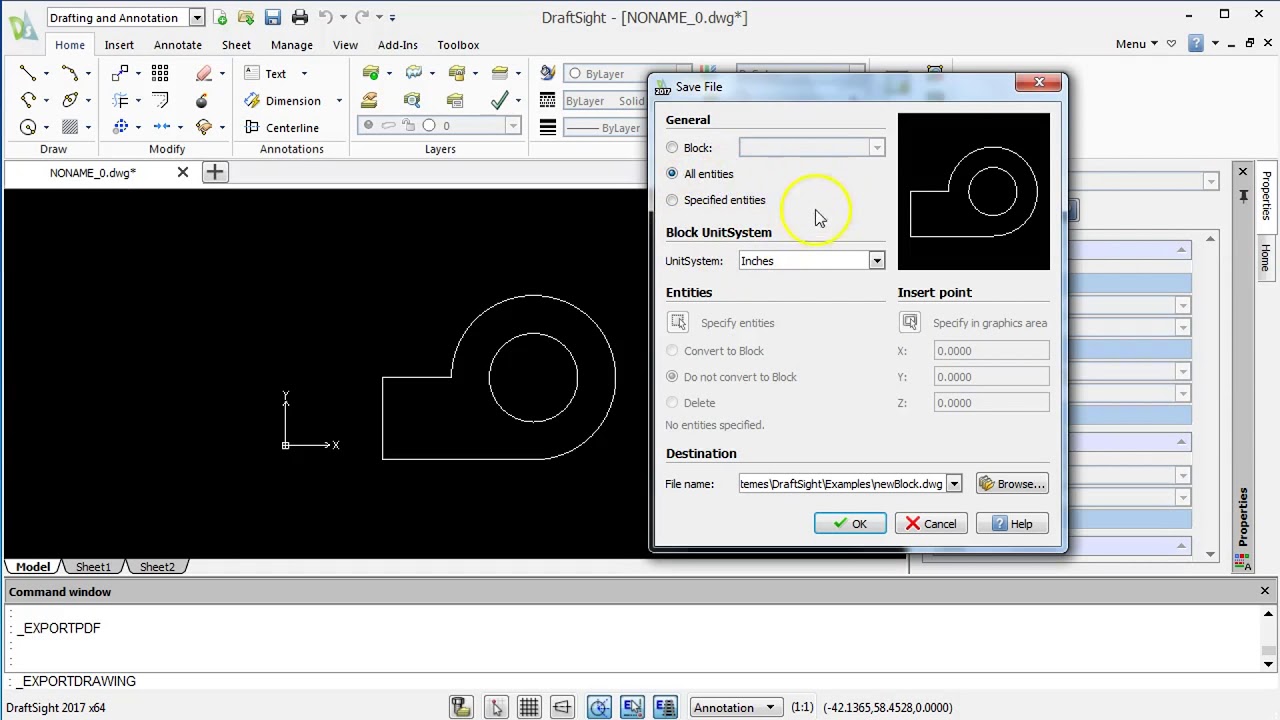
Task: Select the Hatch tool in Draw panel
Action: click(70, 127)
